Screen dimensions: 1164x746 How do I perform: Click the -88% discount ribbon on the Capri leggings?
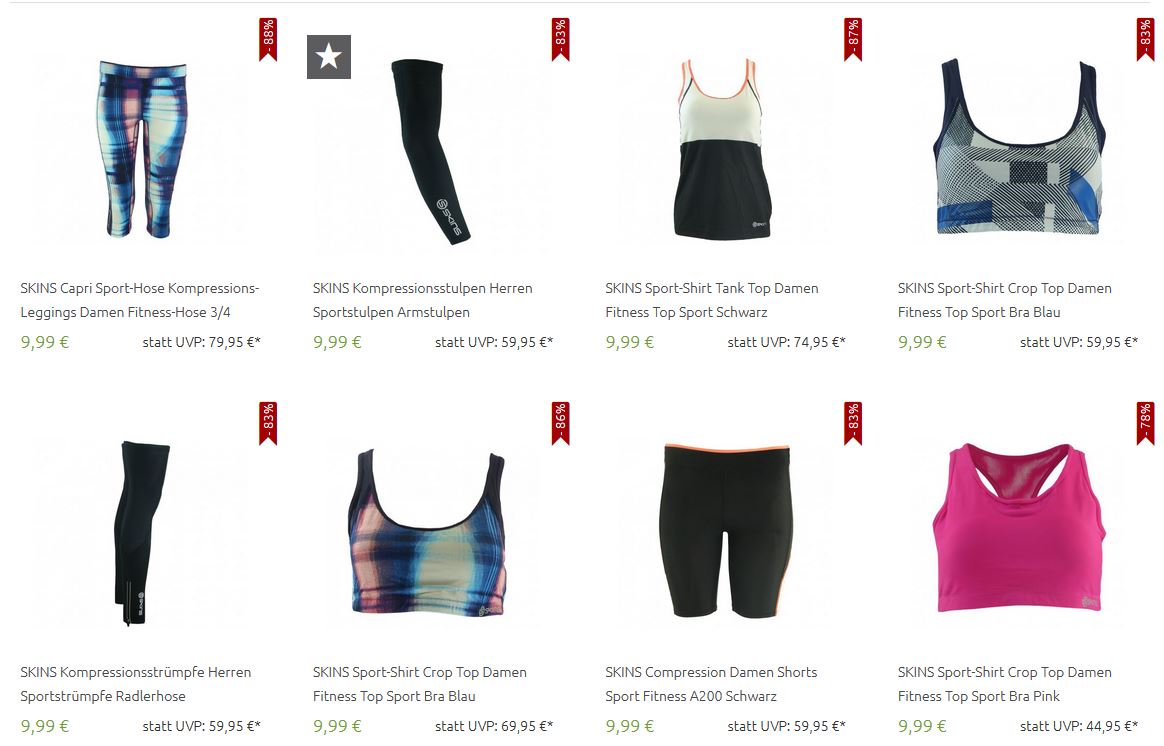tap(268, 39)
